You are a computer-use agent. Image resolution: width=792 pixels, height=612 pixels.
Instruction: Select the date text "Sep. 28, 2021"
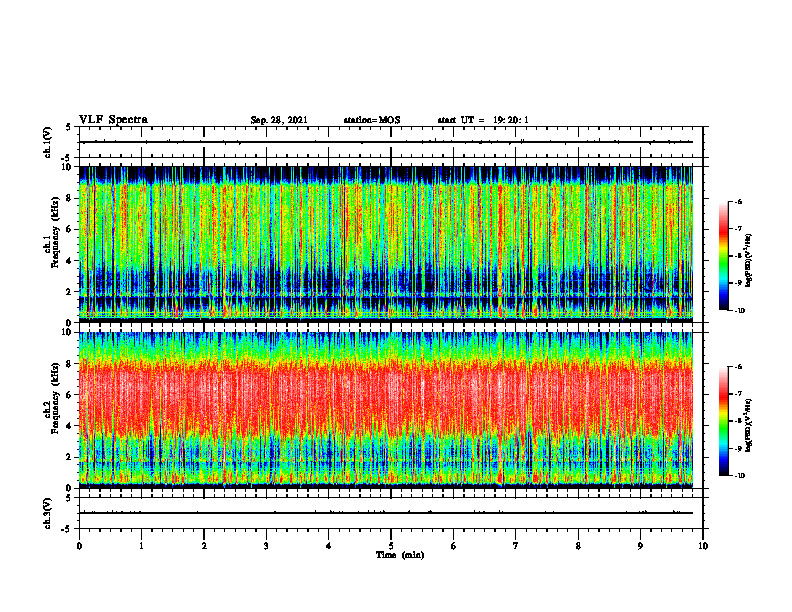tap(279, 120)
